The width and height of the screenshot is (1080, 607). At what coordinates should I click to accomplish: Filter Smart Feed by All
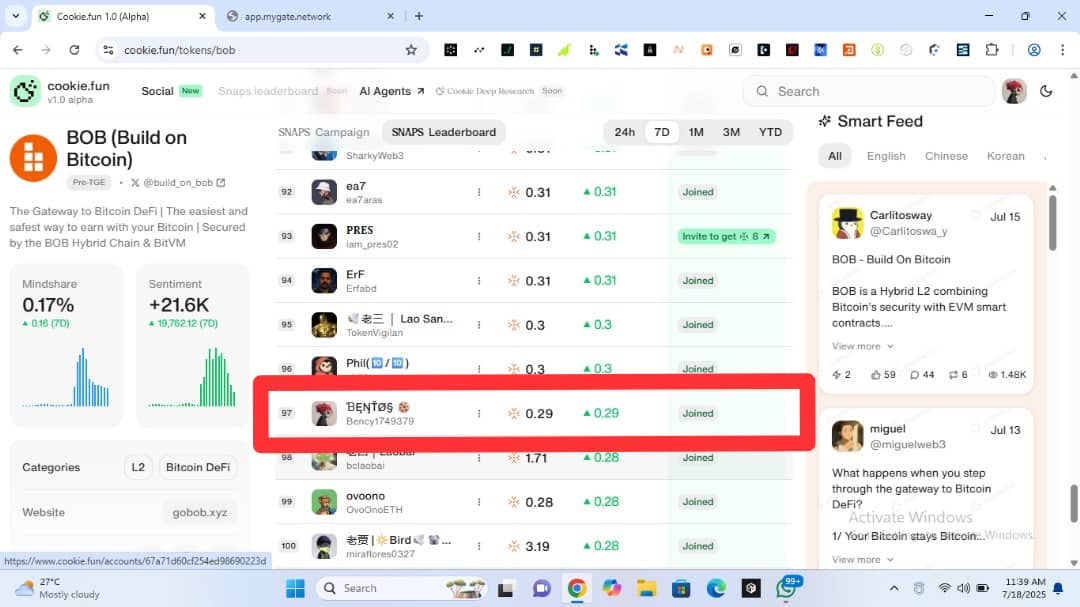835,156
